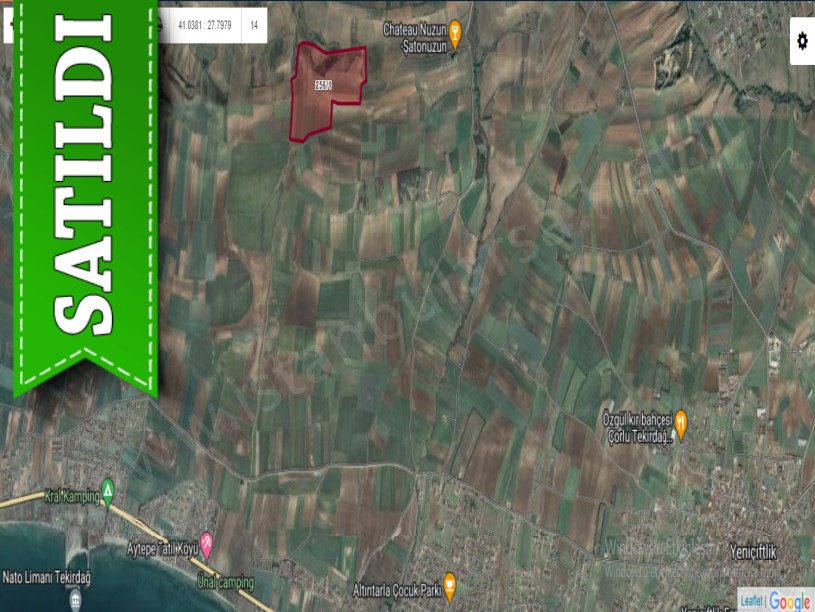815x612 pixels.
Task: Click the Altıntarla Çocuk Parkı text label
Action: tap(397, 590)
